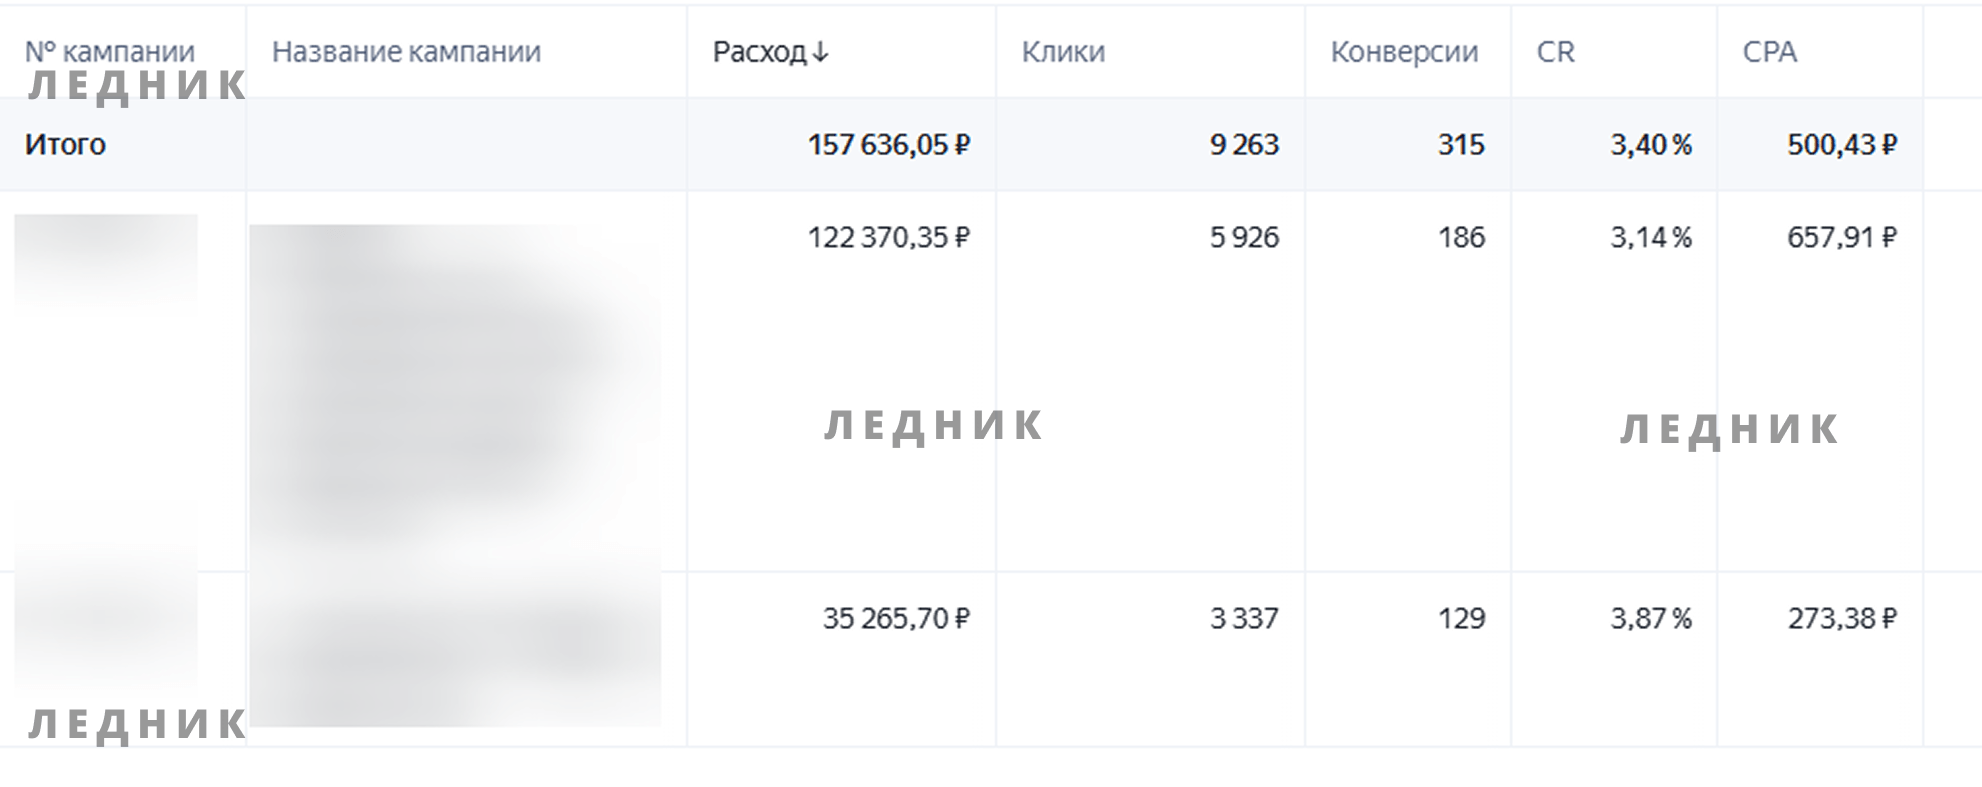The image size is (1982, 787).
Task: Click the Расход sort arrow icon
Action: (820, 52)
